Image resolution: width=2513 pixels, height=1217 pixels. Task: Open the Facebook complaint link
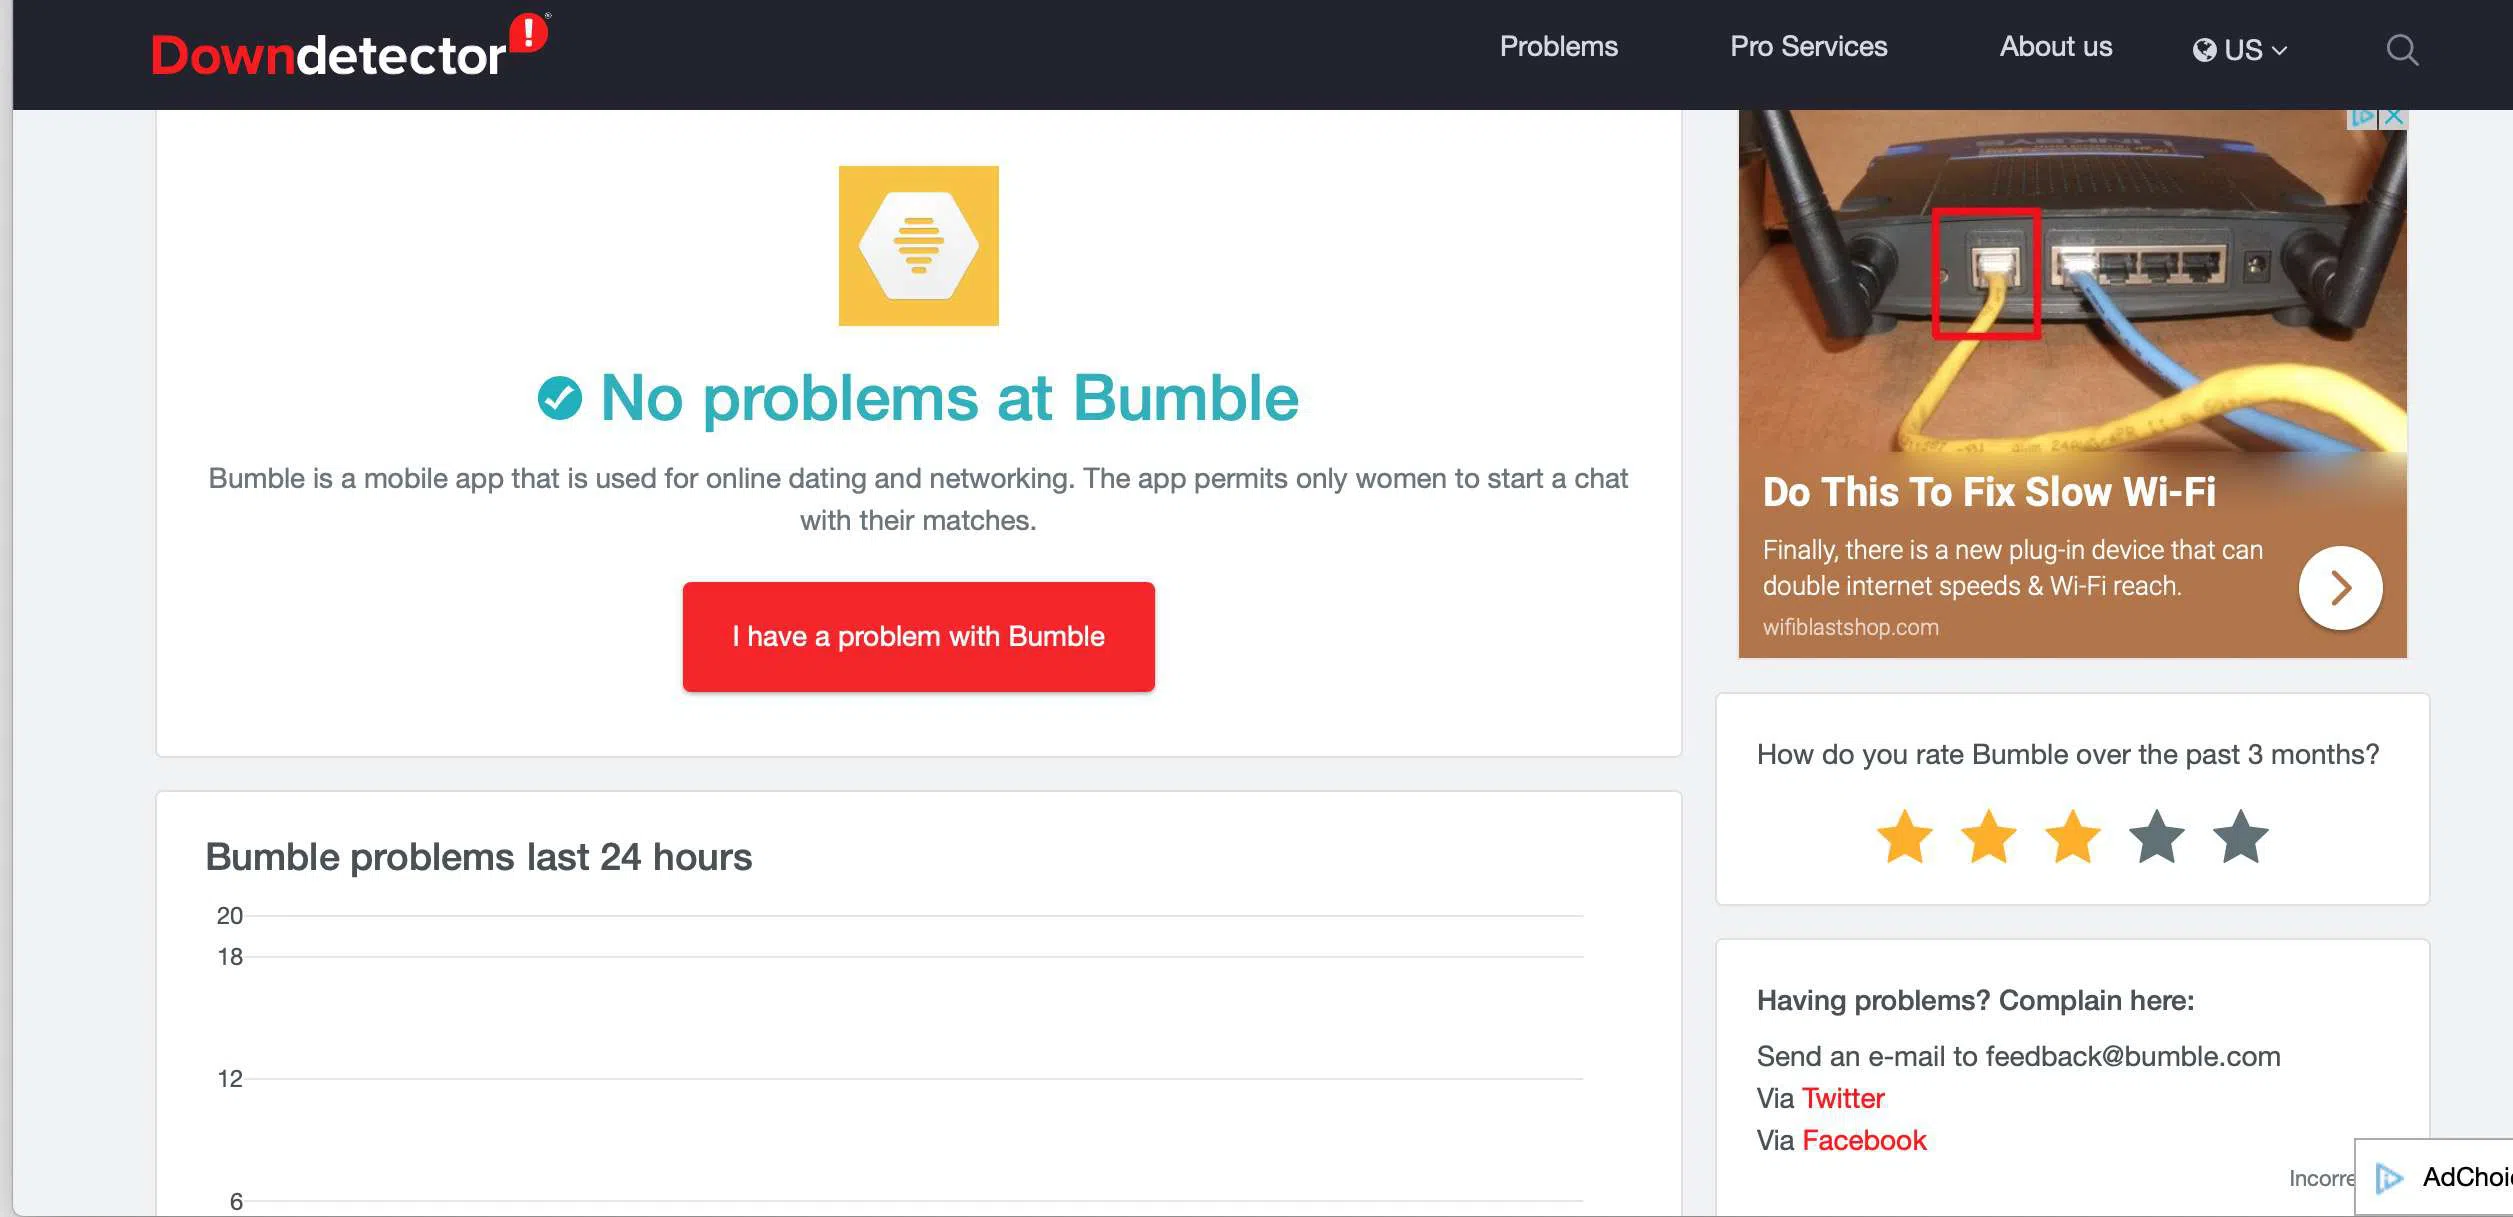point(1863,1140)
